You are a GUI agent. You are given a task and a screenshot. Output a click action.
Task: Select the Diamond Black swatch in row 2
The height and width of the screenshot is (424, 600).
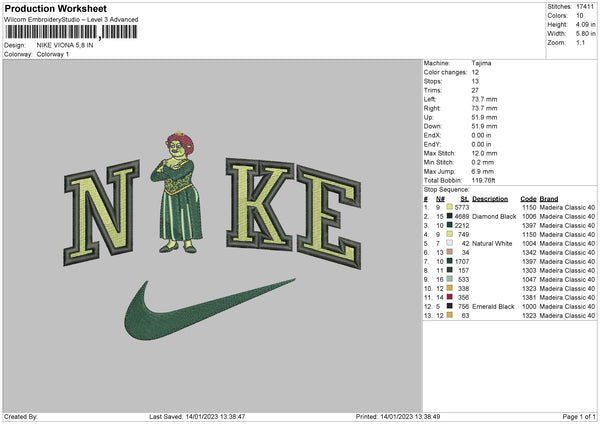coord(450,216)
